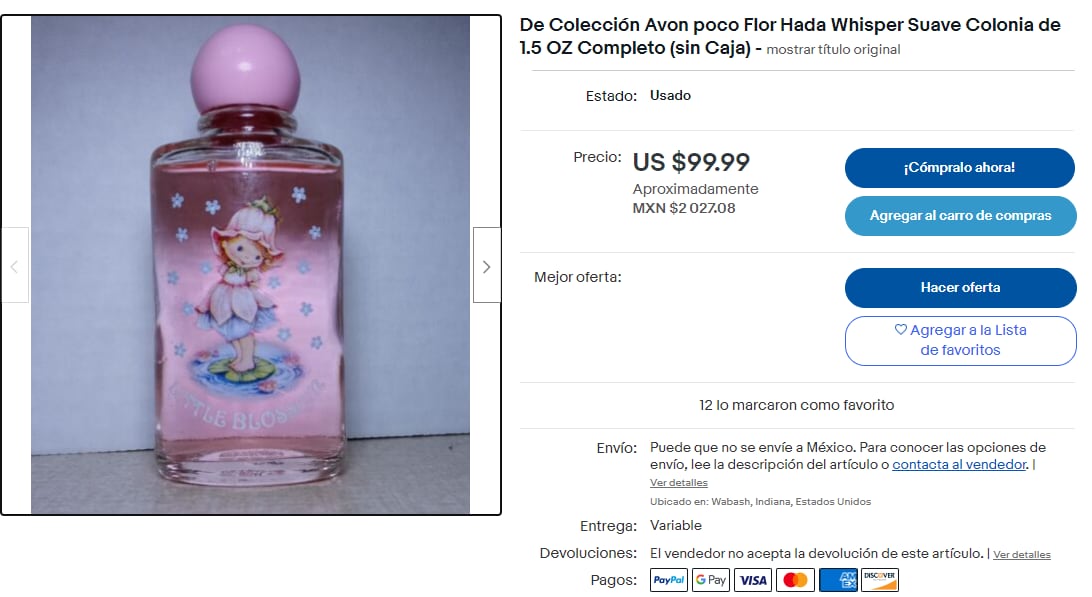Click the Discover card icon

pyautogui.click(x=880, y=580)
